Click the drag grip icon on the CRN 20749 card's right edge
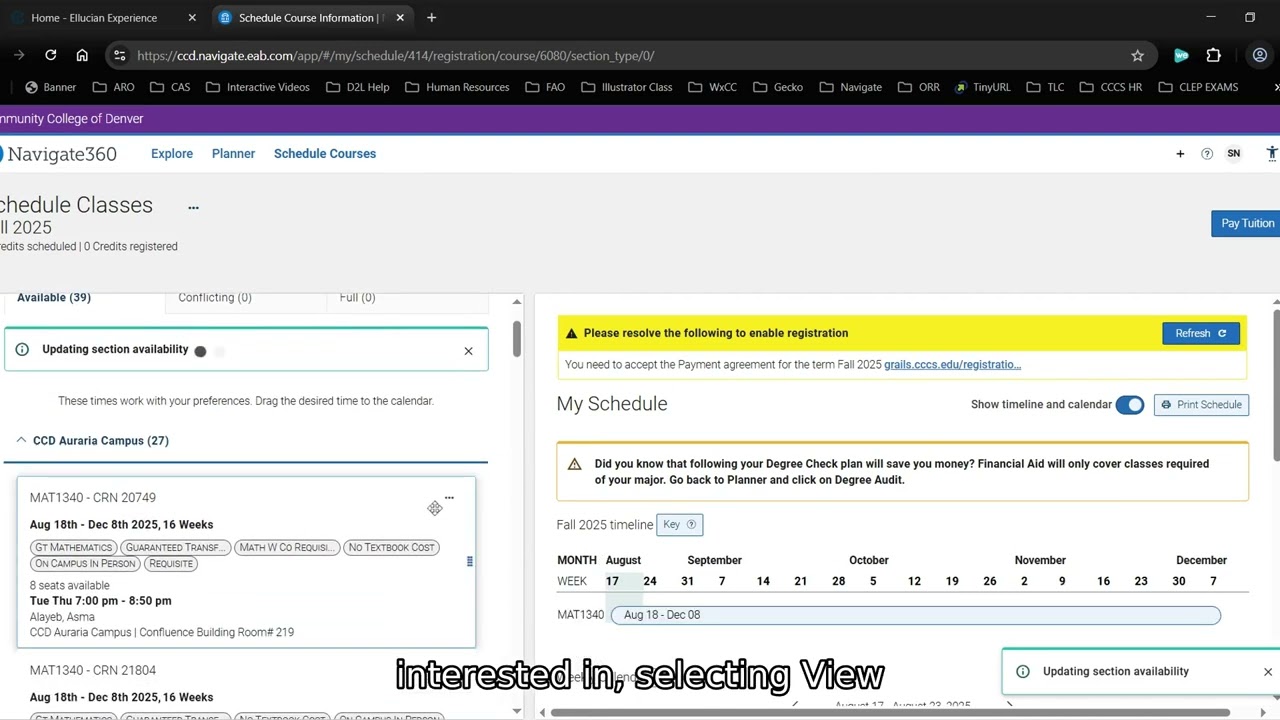Viewport: 1280px width, 720px height. coord(470,561)
